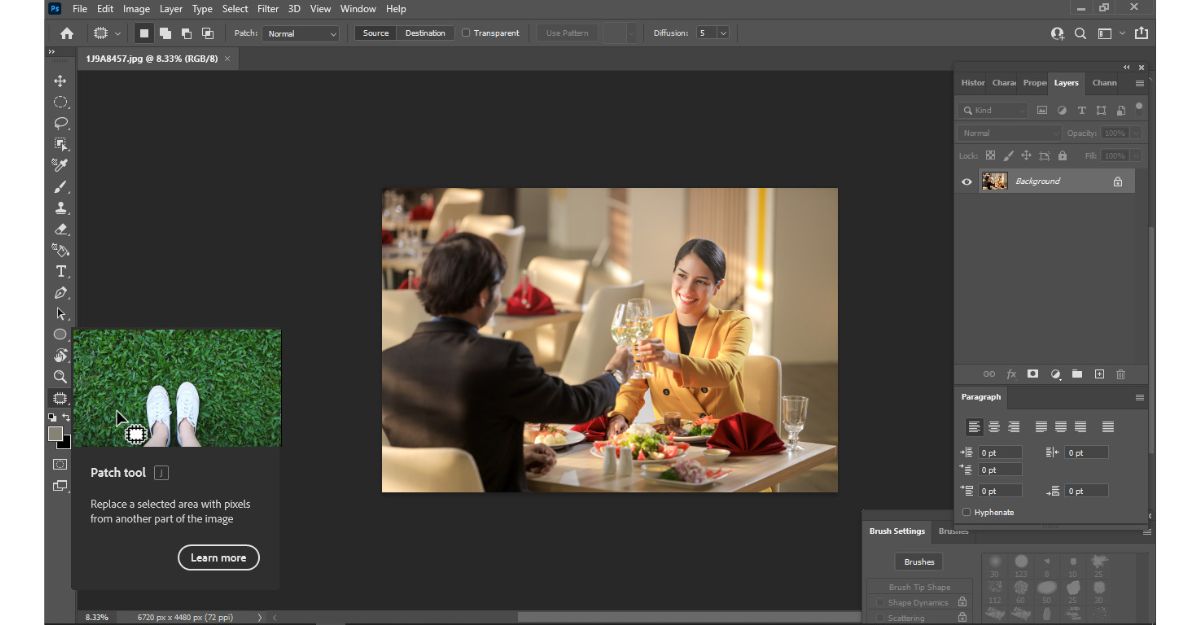
Task: Open the Paragraph panel options menu
Action: tap(1139, 397)
